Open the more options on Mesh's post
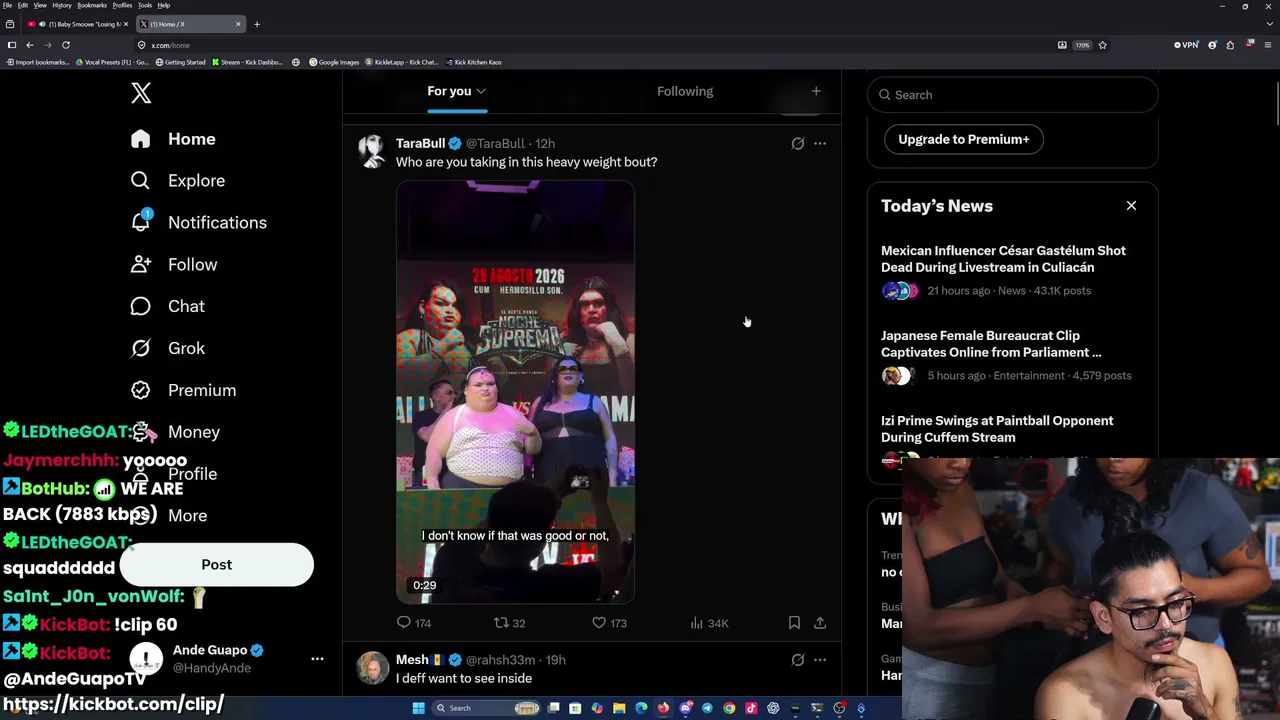Viewport: 1280px width, 720px height. click(x=820, y=660)
